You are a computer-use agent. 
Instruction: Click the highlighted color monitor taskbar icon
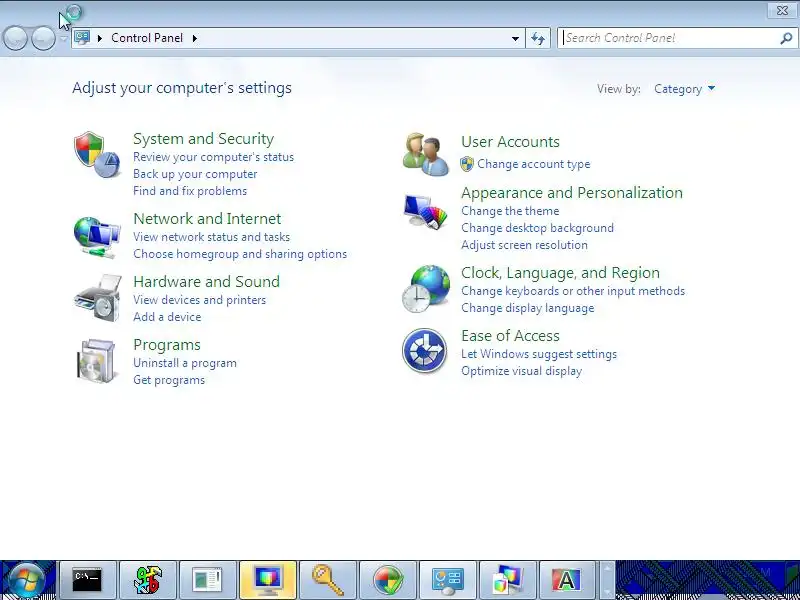click(x=268, y=580)
